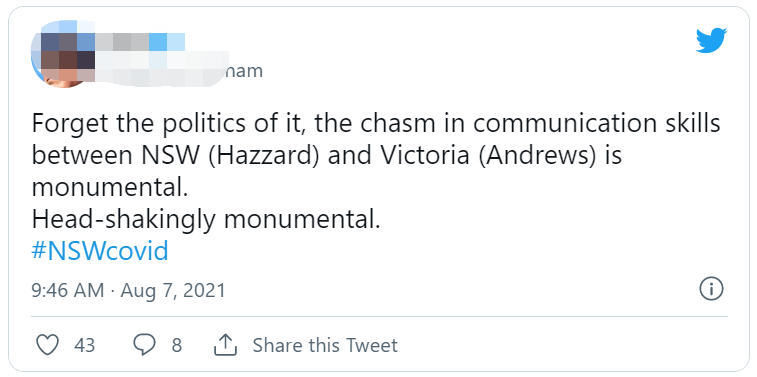The width and height of the screenshot is (757, 377).
Task: Like the tweet with the heart icon
Action: point(48,345)
